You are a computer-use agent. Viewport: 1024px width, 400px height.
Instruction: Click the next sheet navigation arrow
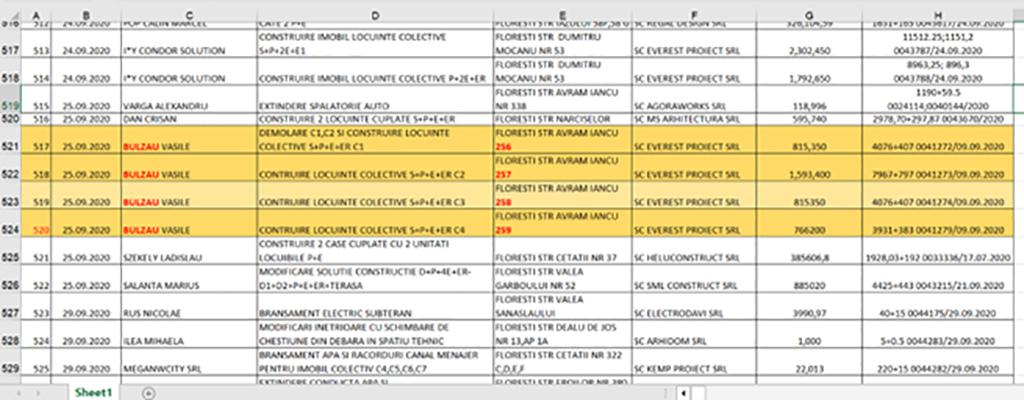click(40, 393)
